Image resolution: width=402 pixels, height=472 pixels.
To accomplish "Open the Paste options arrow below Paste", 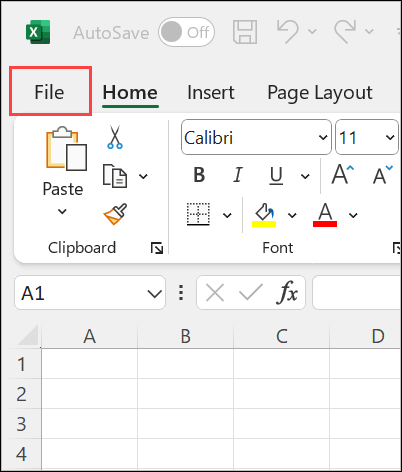I will 62,211.
